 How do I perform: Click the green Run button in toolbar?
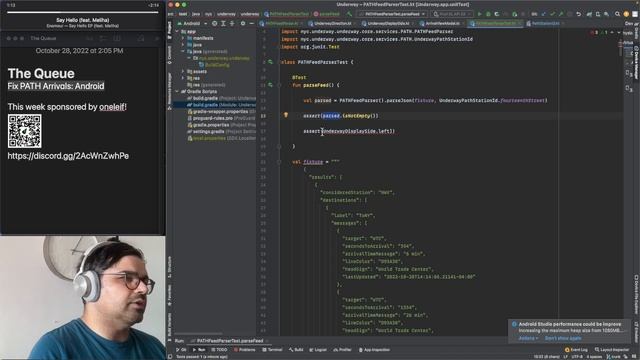pos(480,14)
